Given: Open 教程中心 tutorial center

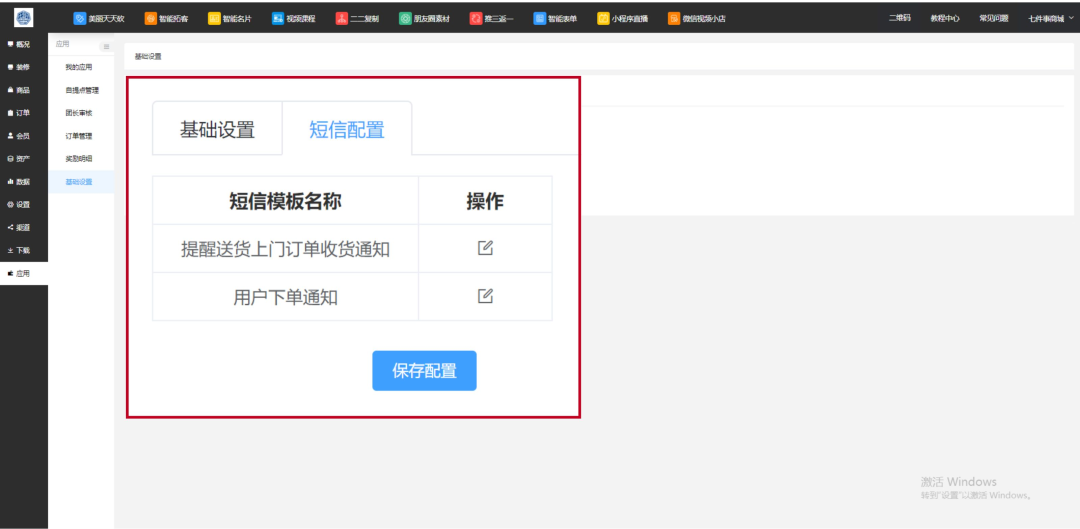Looking at the screenshot, I should (x=945, y=19).
